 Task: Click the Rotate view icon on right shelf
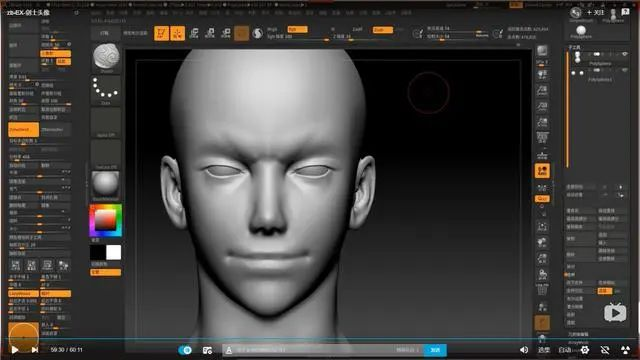pos(542,274)
